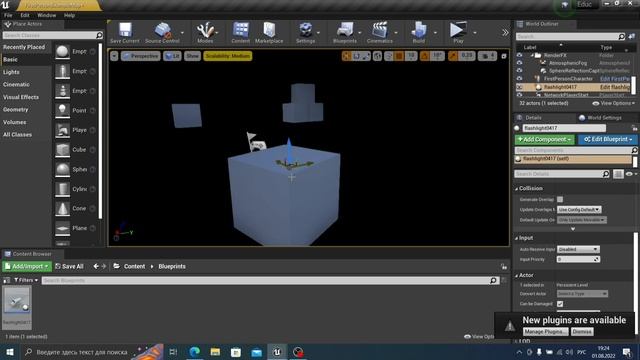The image size is (640, 360).
Task: Toggle the Show viewport button
Action: pyautogui.click(x=192, y=56)
